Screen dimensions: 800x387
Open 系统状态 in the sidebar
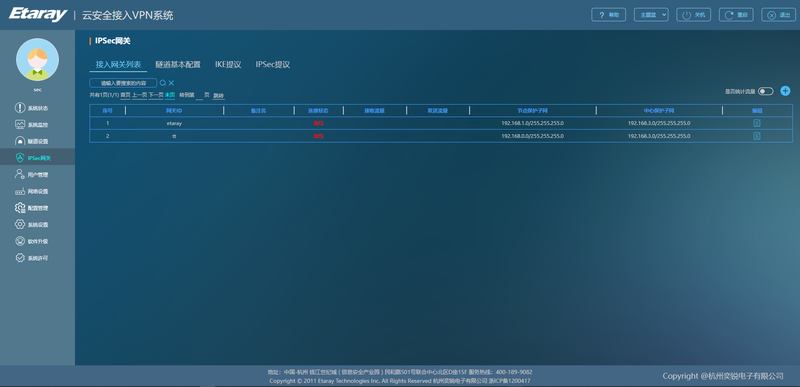pos(32,108)
